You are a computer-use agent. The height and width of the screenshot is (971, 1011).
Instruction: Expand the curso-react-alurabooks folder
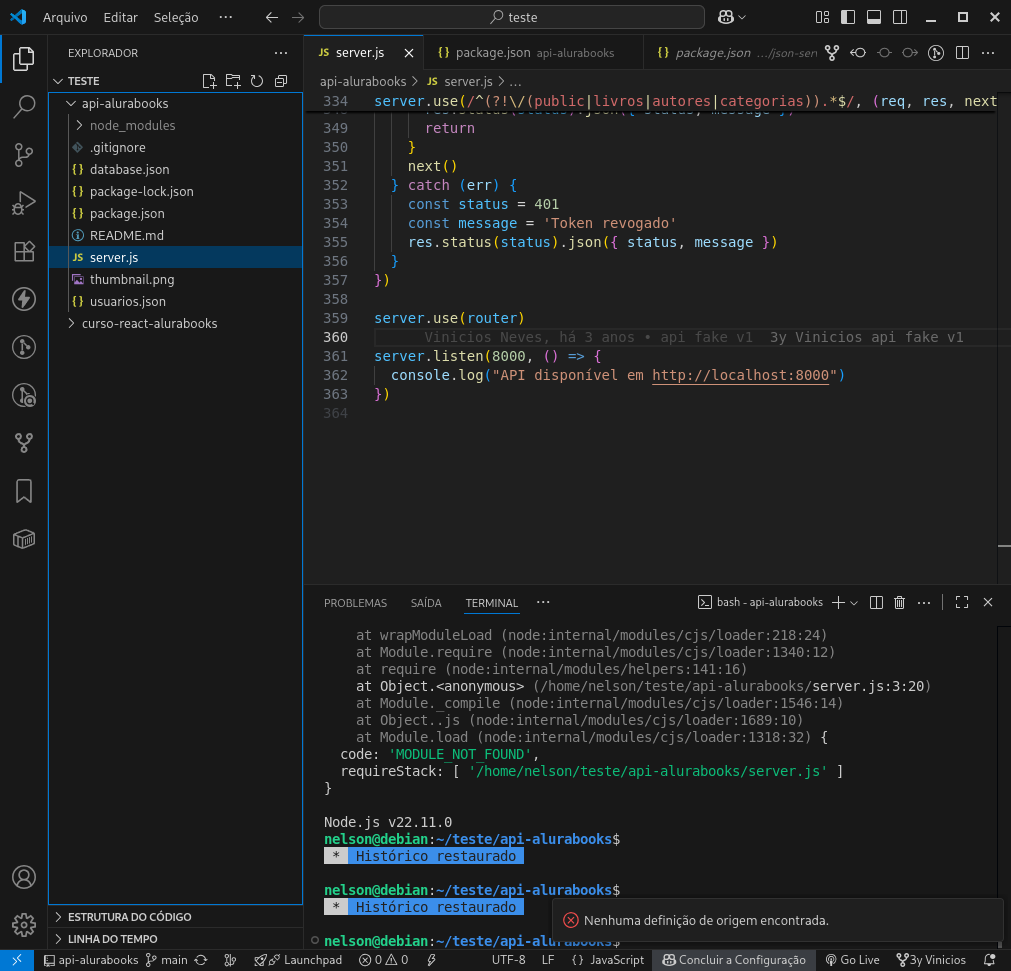coord(71,323)
